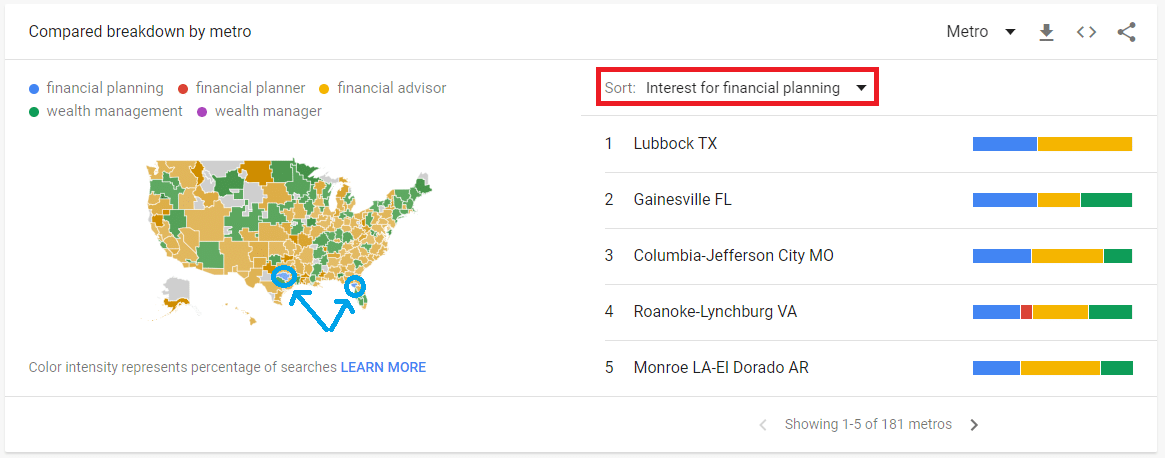
Task: Select the financial advisor legend label
Action: pyautogui.click(x=392, y=88)
